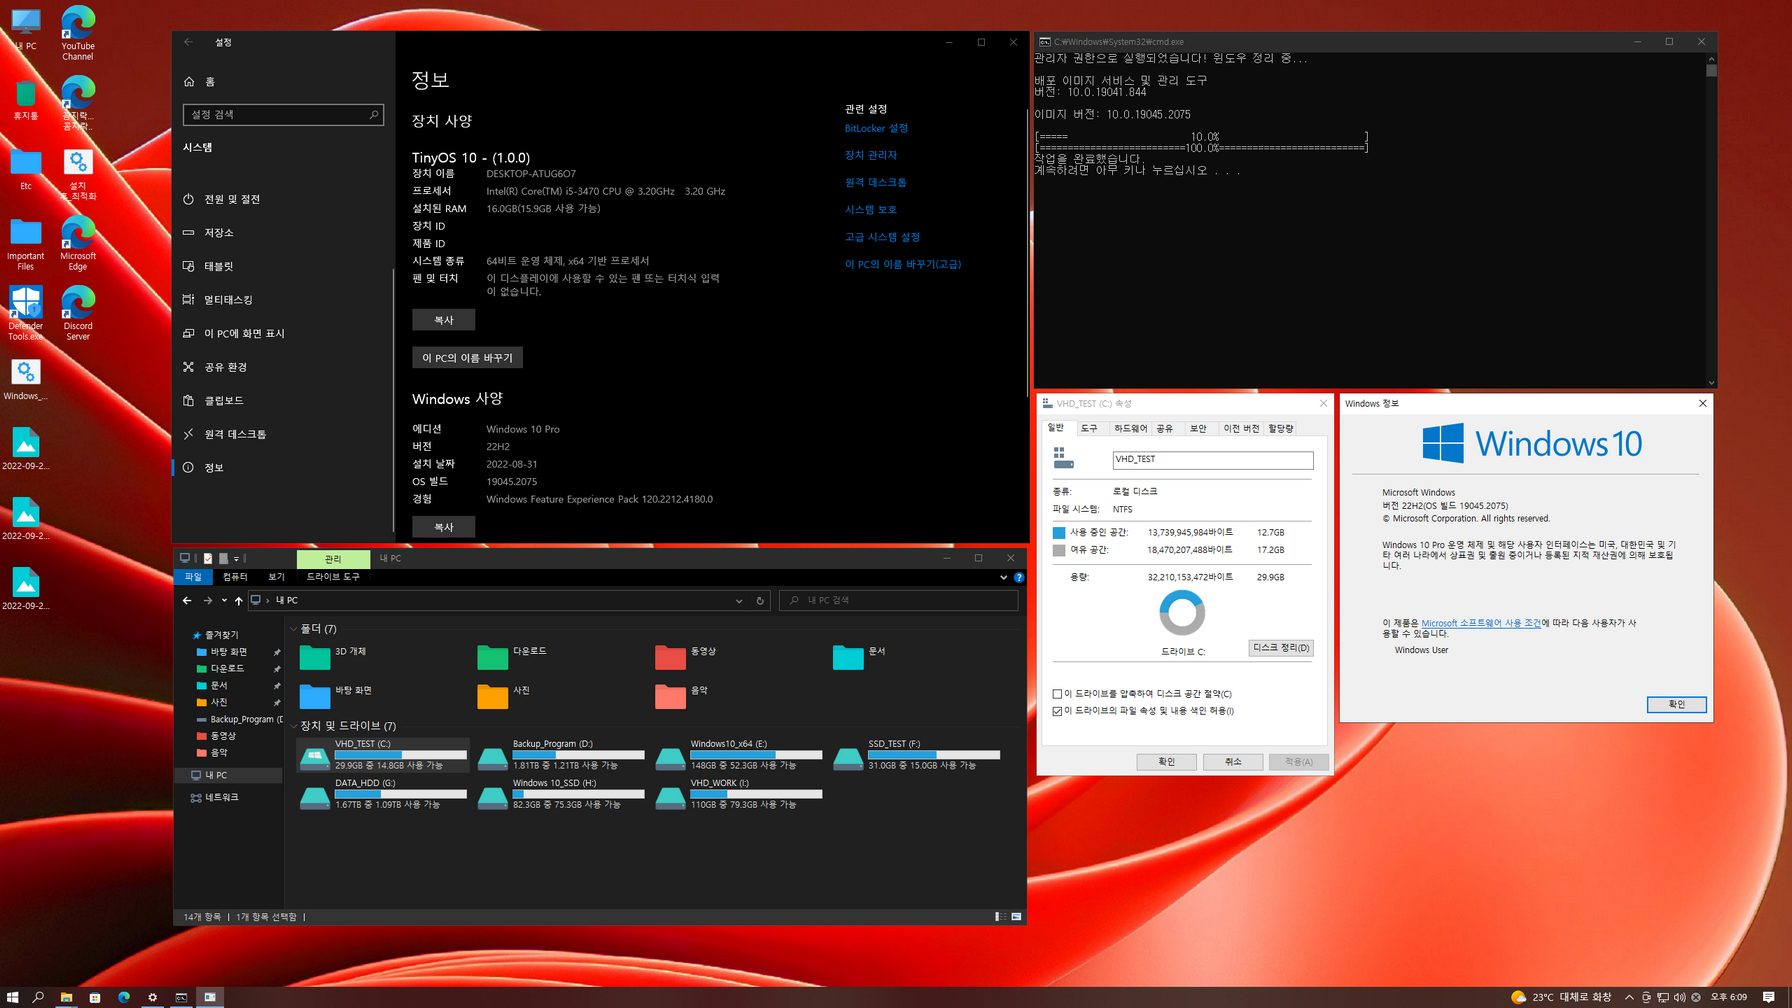Viewport: 1792px width, 1008px height.
Task: Open the address bar history dropdown
Action: click(x=739, y=601)
